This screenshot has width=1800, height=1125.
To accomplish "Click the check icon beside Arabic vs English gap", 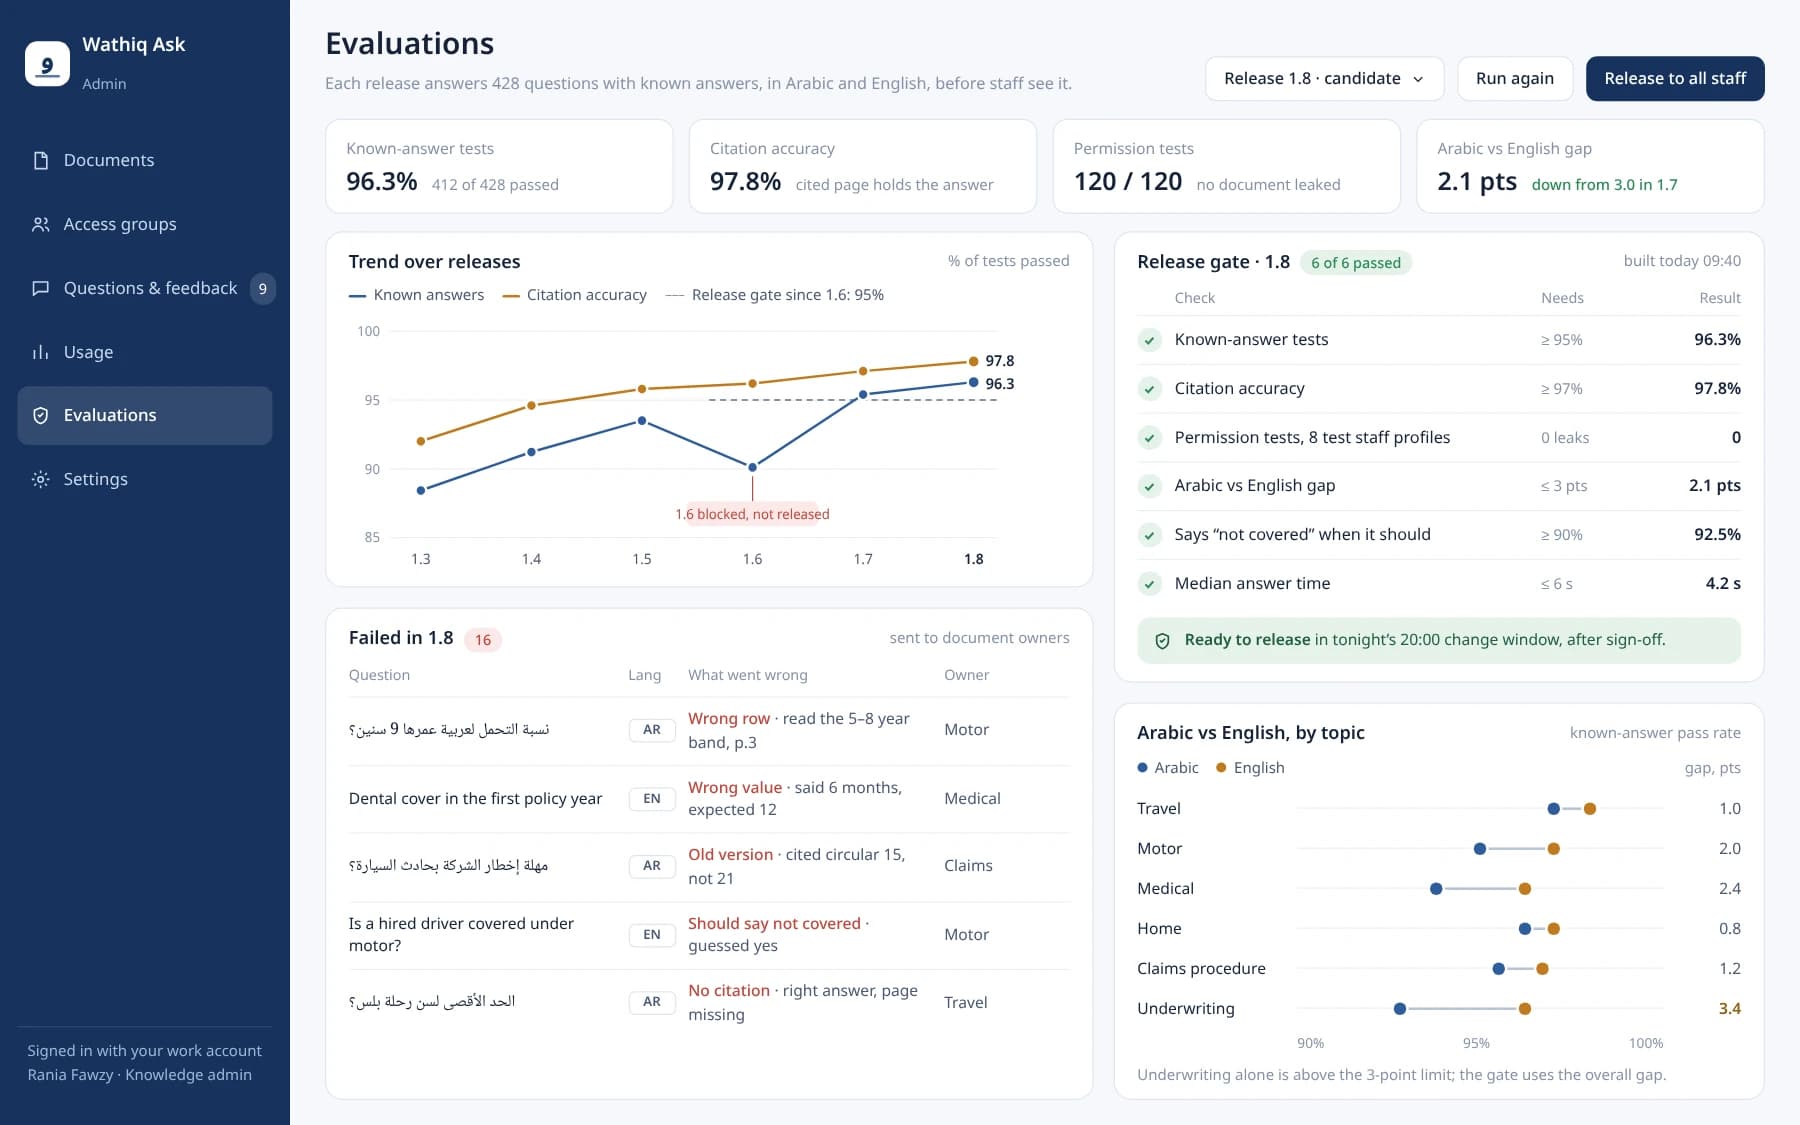I will (x=1150, y=486).
